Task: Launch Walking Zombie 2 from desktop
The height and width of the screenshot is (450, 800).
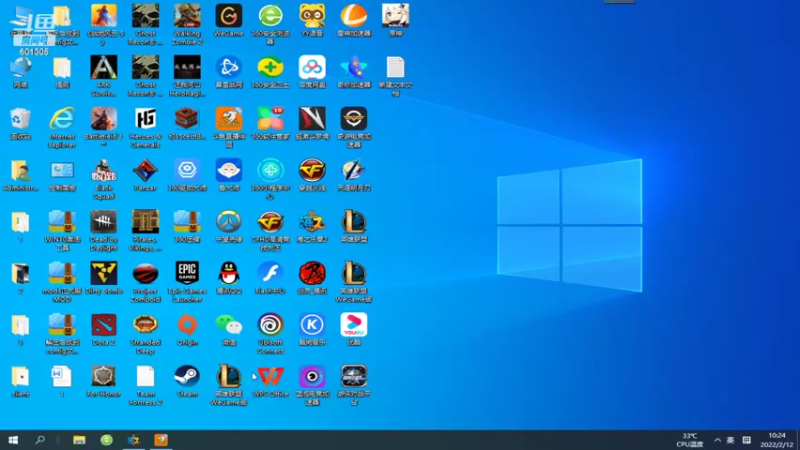Action: (187, 24)
